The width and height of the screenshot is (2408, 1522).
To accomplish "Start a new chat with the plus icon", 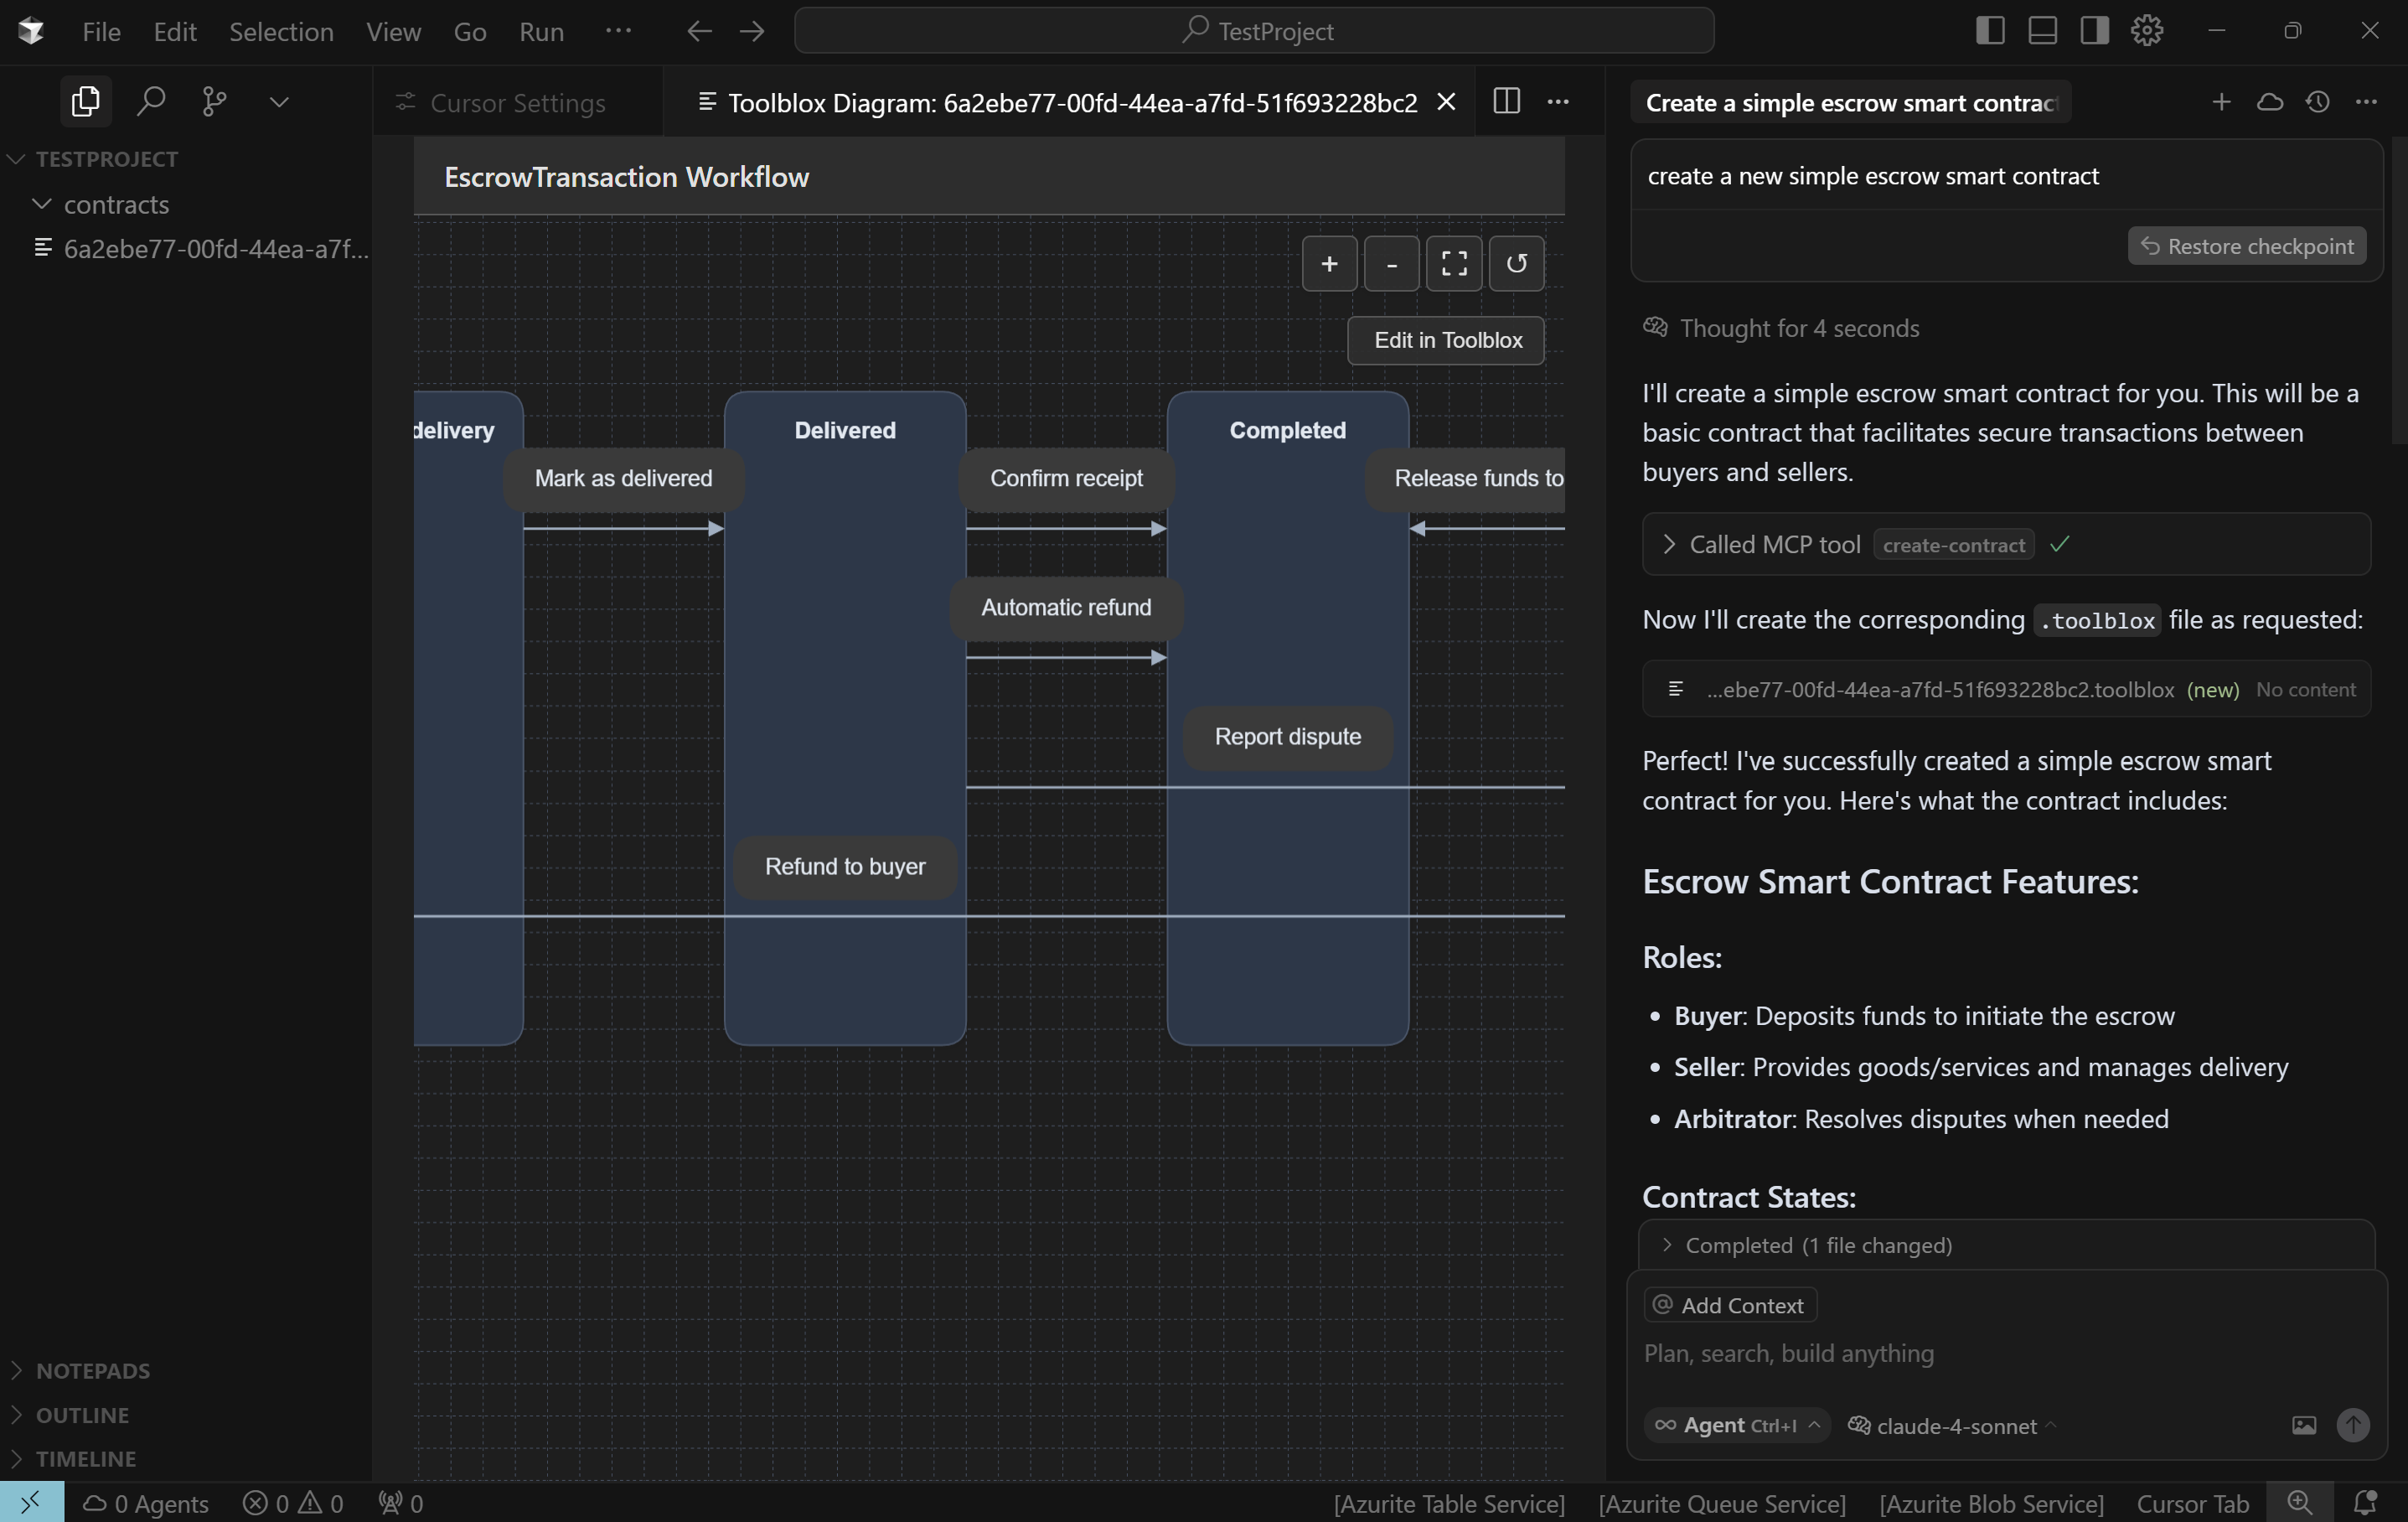I will coord(2221,101).
